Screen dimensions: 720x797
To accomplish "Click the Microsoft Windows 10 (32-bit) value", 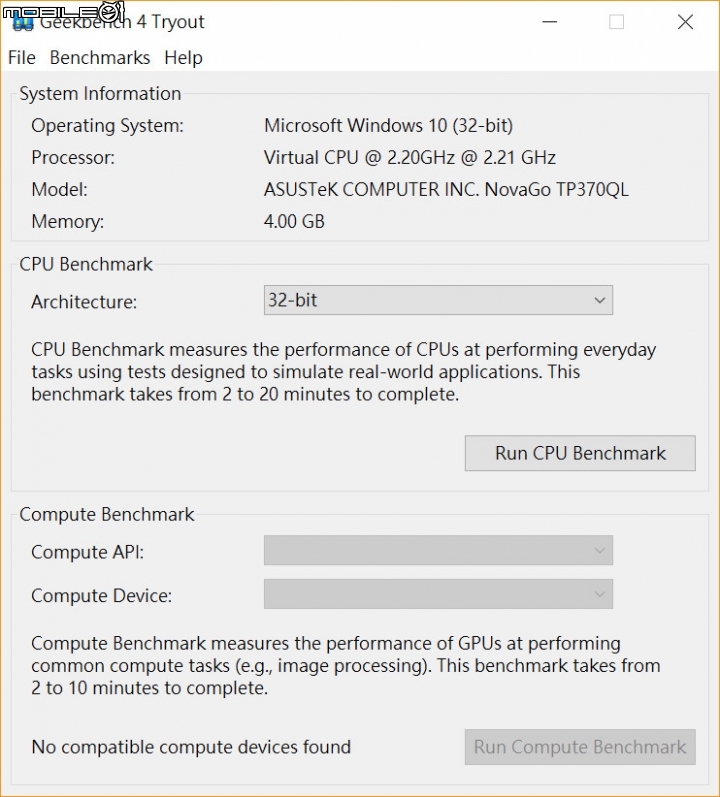I will (x=388, y=126).
